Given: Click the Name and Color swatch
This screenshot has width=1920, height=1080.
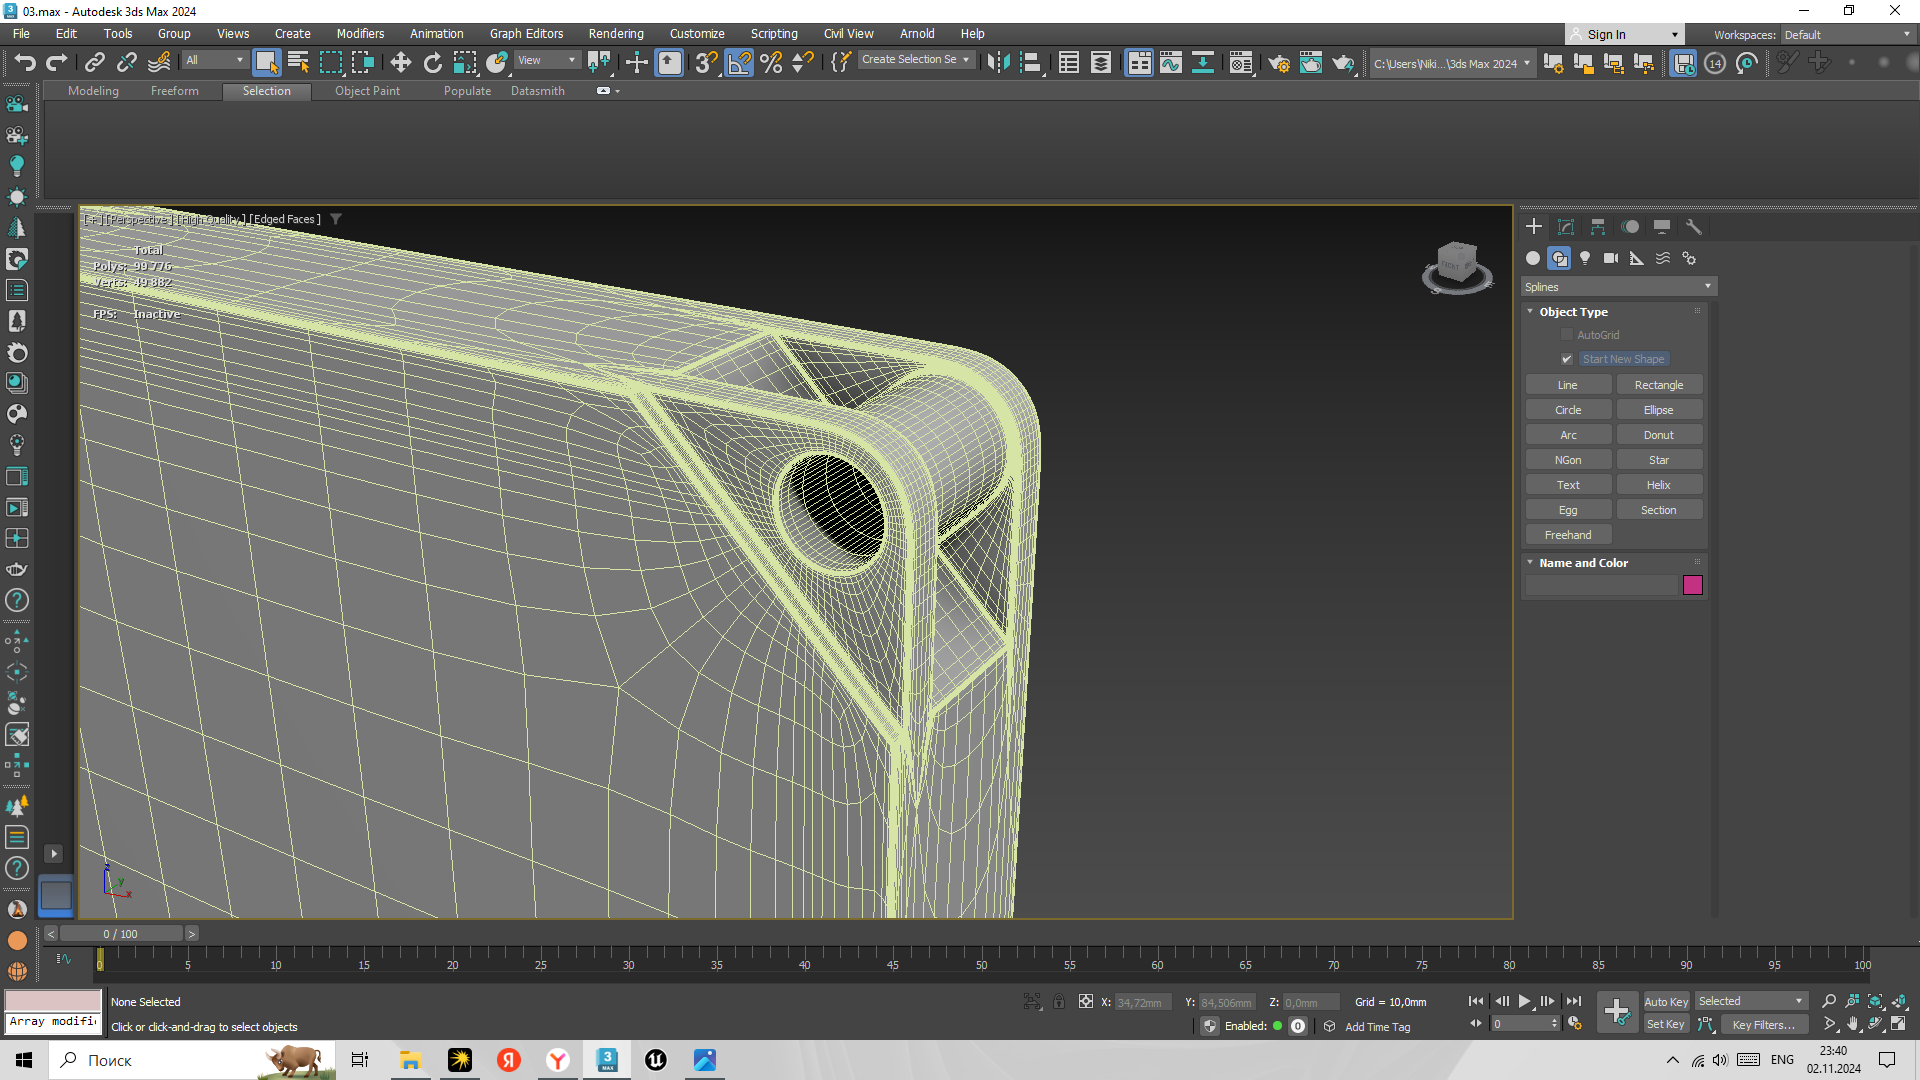Looking at the screenshot, I should [x=1695, y=585].
